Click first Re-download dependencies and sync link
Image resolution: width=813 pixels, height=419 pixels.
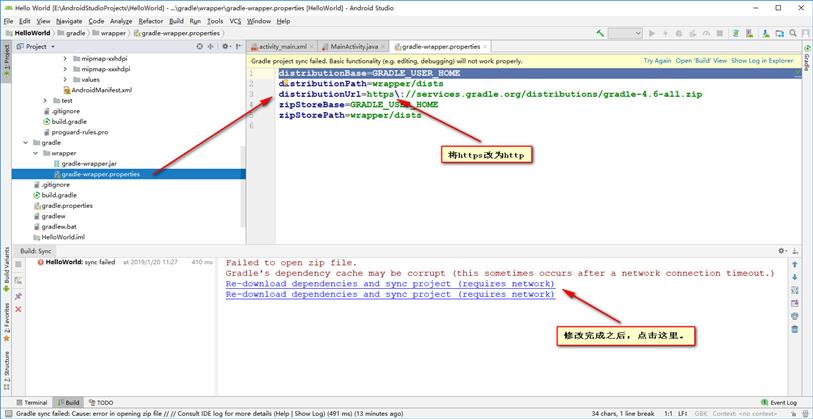coord(390,284)
